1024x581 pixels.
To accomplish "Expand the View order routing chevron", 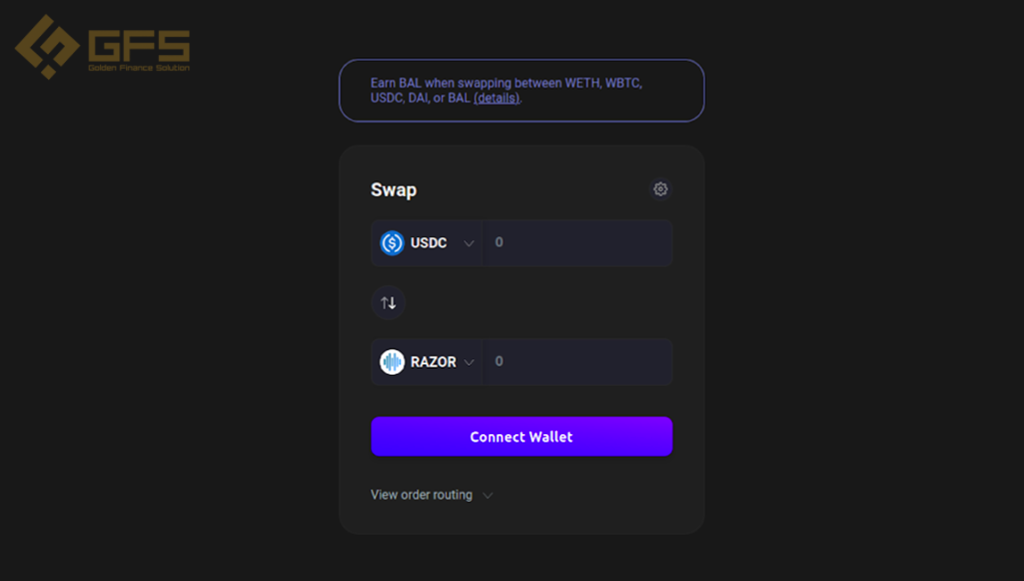I will 487,495.
